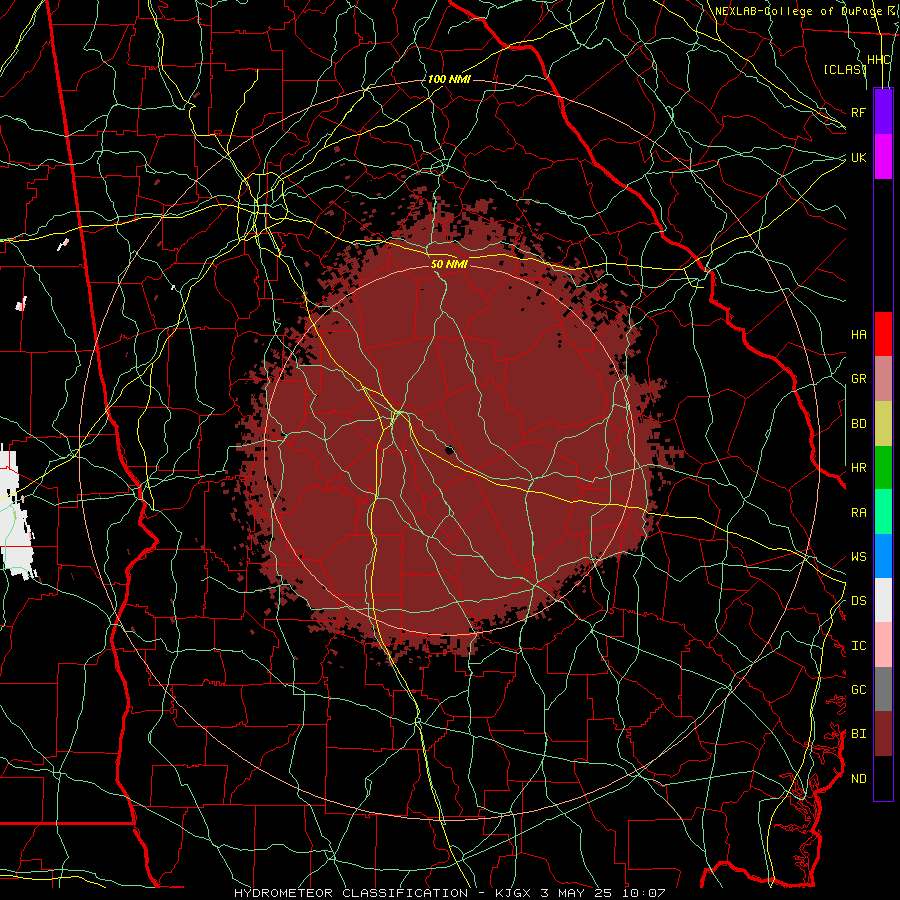Click the RF legend label
900x900 pixels.
(859, 112)
